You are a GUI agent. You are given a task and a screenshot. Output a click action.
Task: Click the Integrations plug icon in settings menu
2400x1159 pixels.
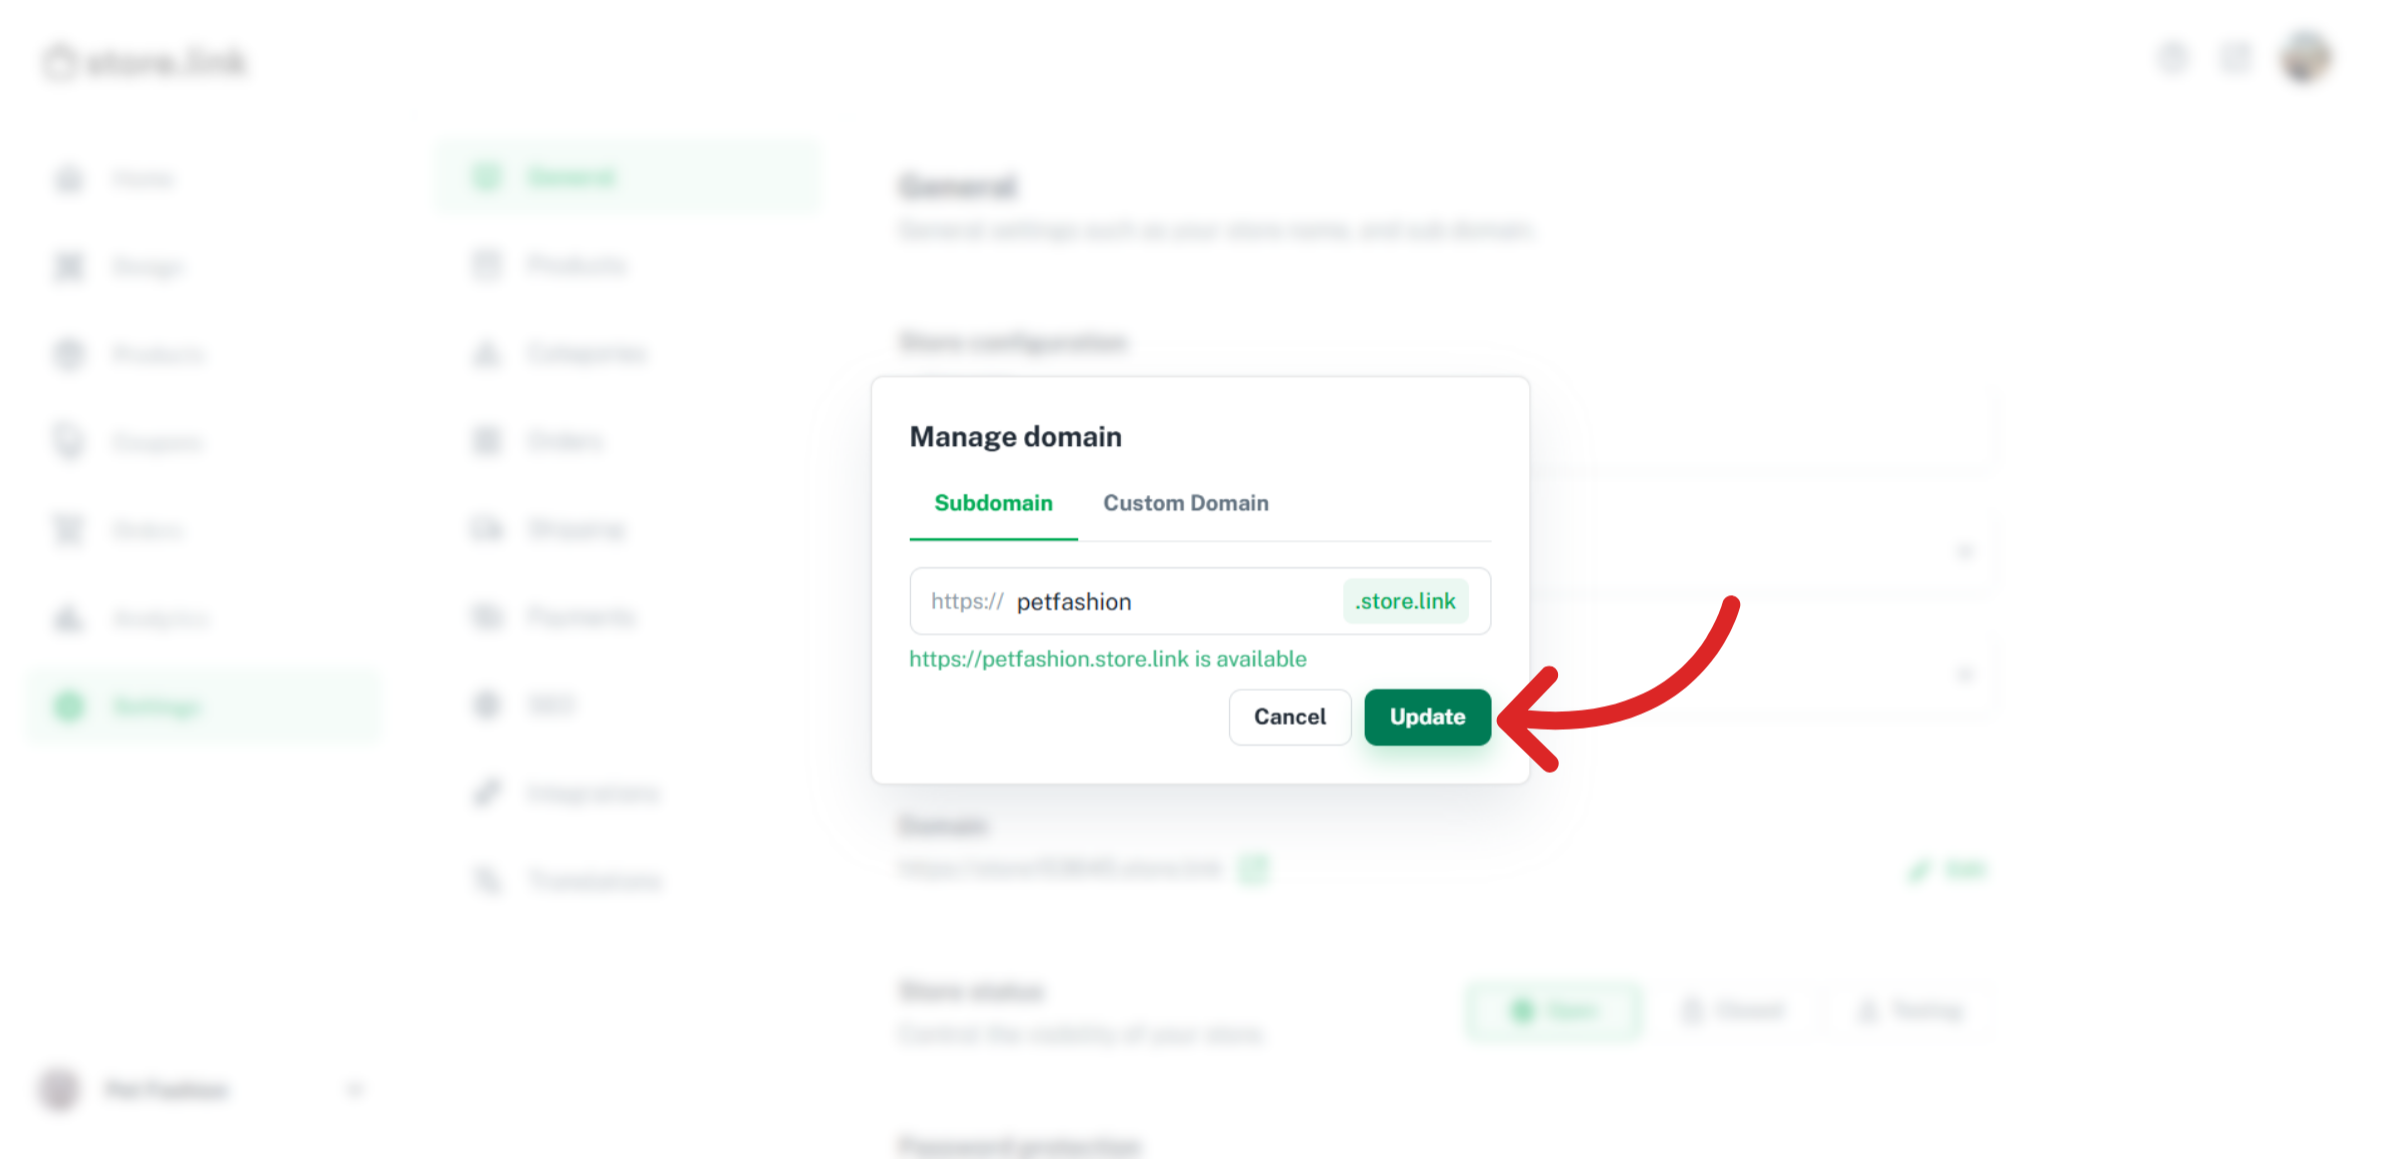[x=487, y=793]
